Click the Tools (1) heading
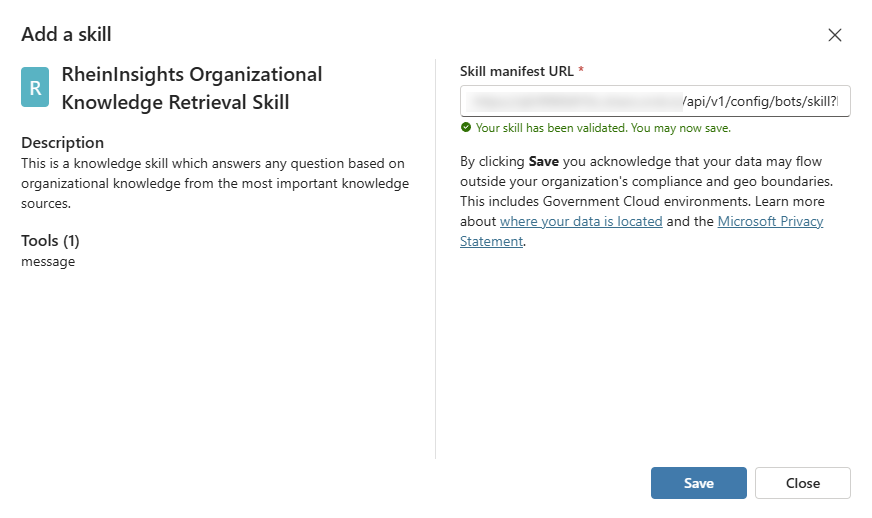This screenshot has width=872, height=518. pyautogui.click(x=50, y=241)
